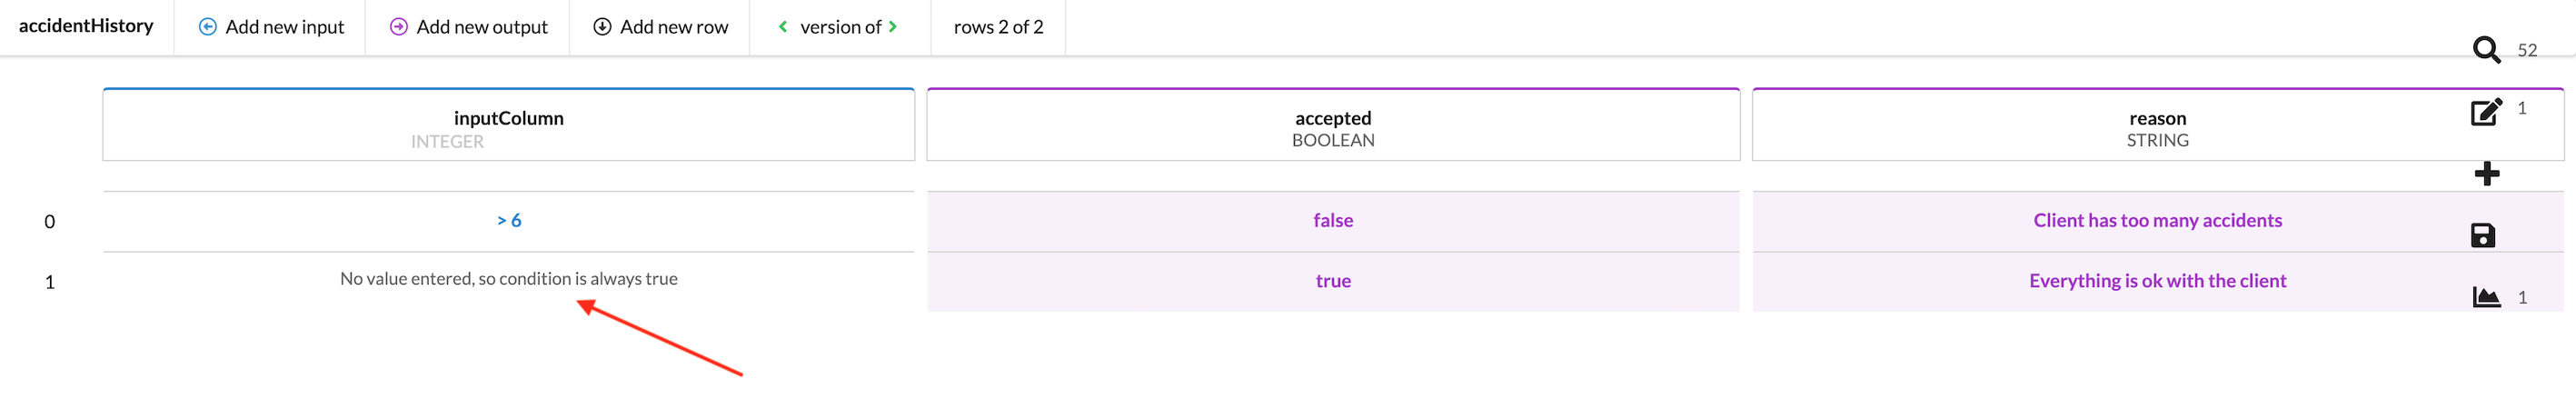Click the plus add icon
The image size is (2576, 399).
[2486, 174]
